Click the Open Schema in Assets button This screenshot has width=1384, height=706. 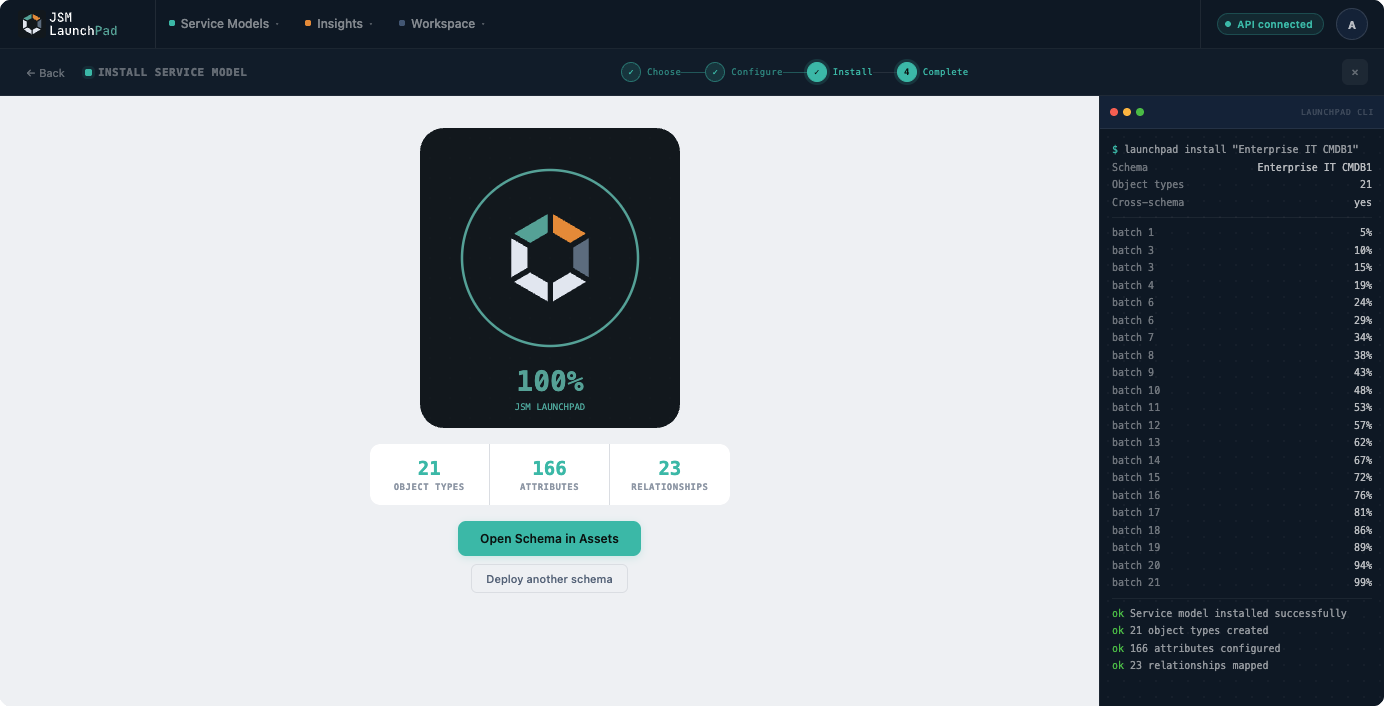tap(549, 538)
